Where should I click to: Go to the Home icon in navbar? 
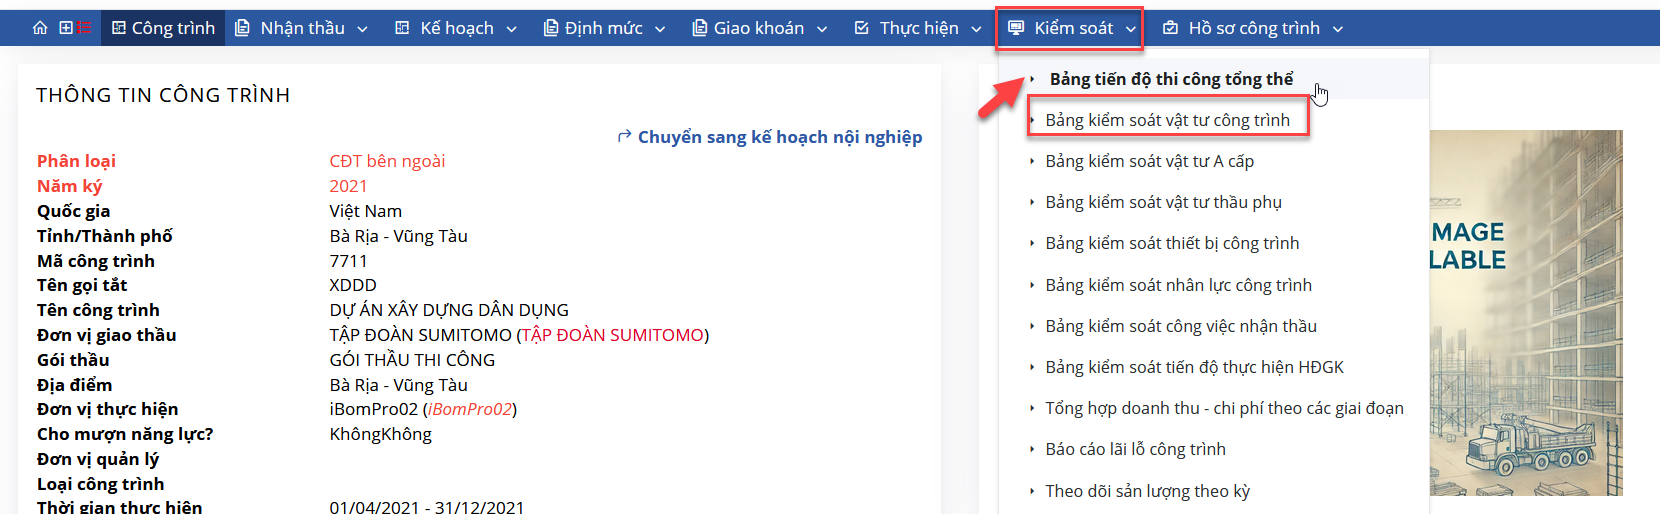(x=40, y=28)
